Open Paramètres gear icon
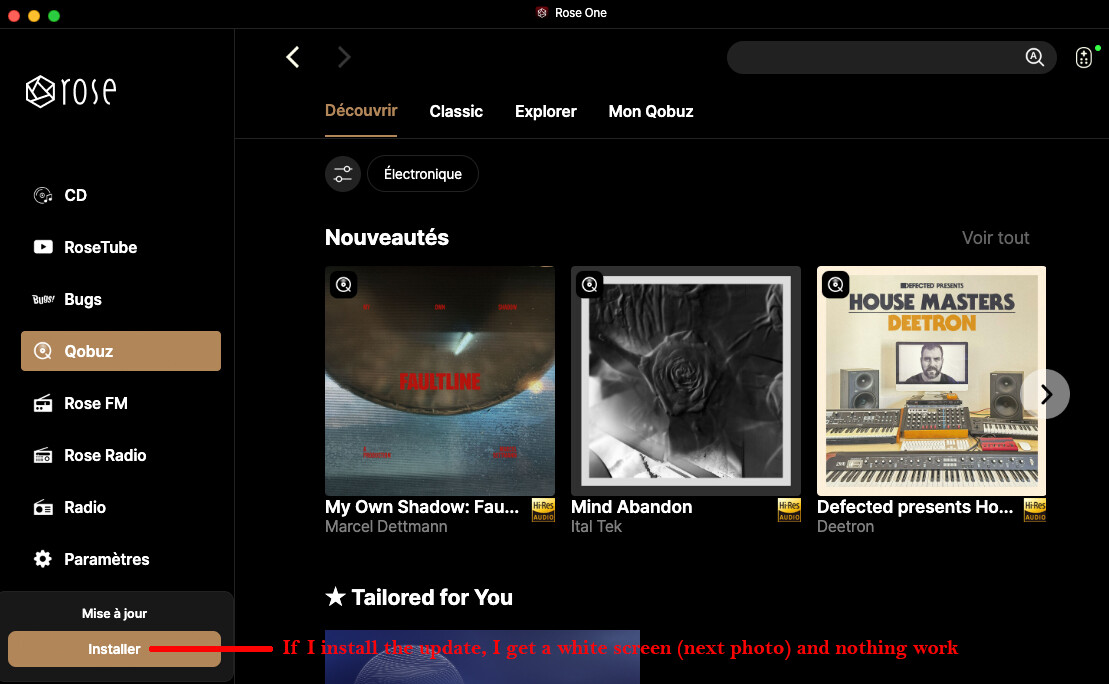1109x684 pixels. point(43,559)
